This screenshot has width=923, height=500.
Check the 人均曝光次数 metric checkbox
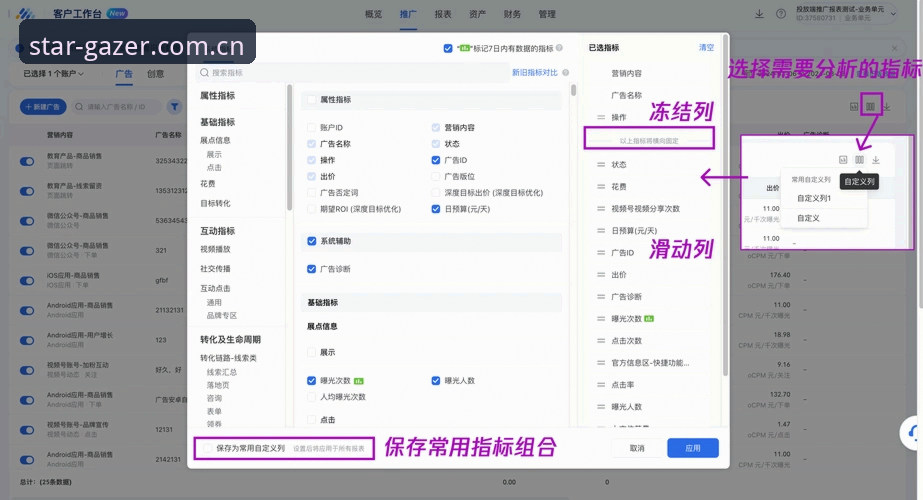[312, 397]
